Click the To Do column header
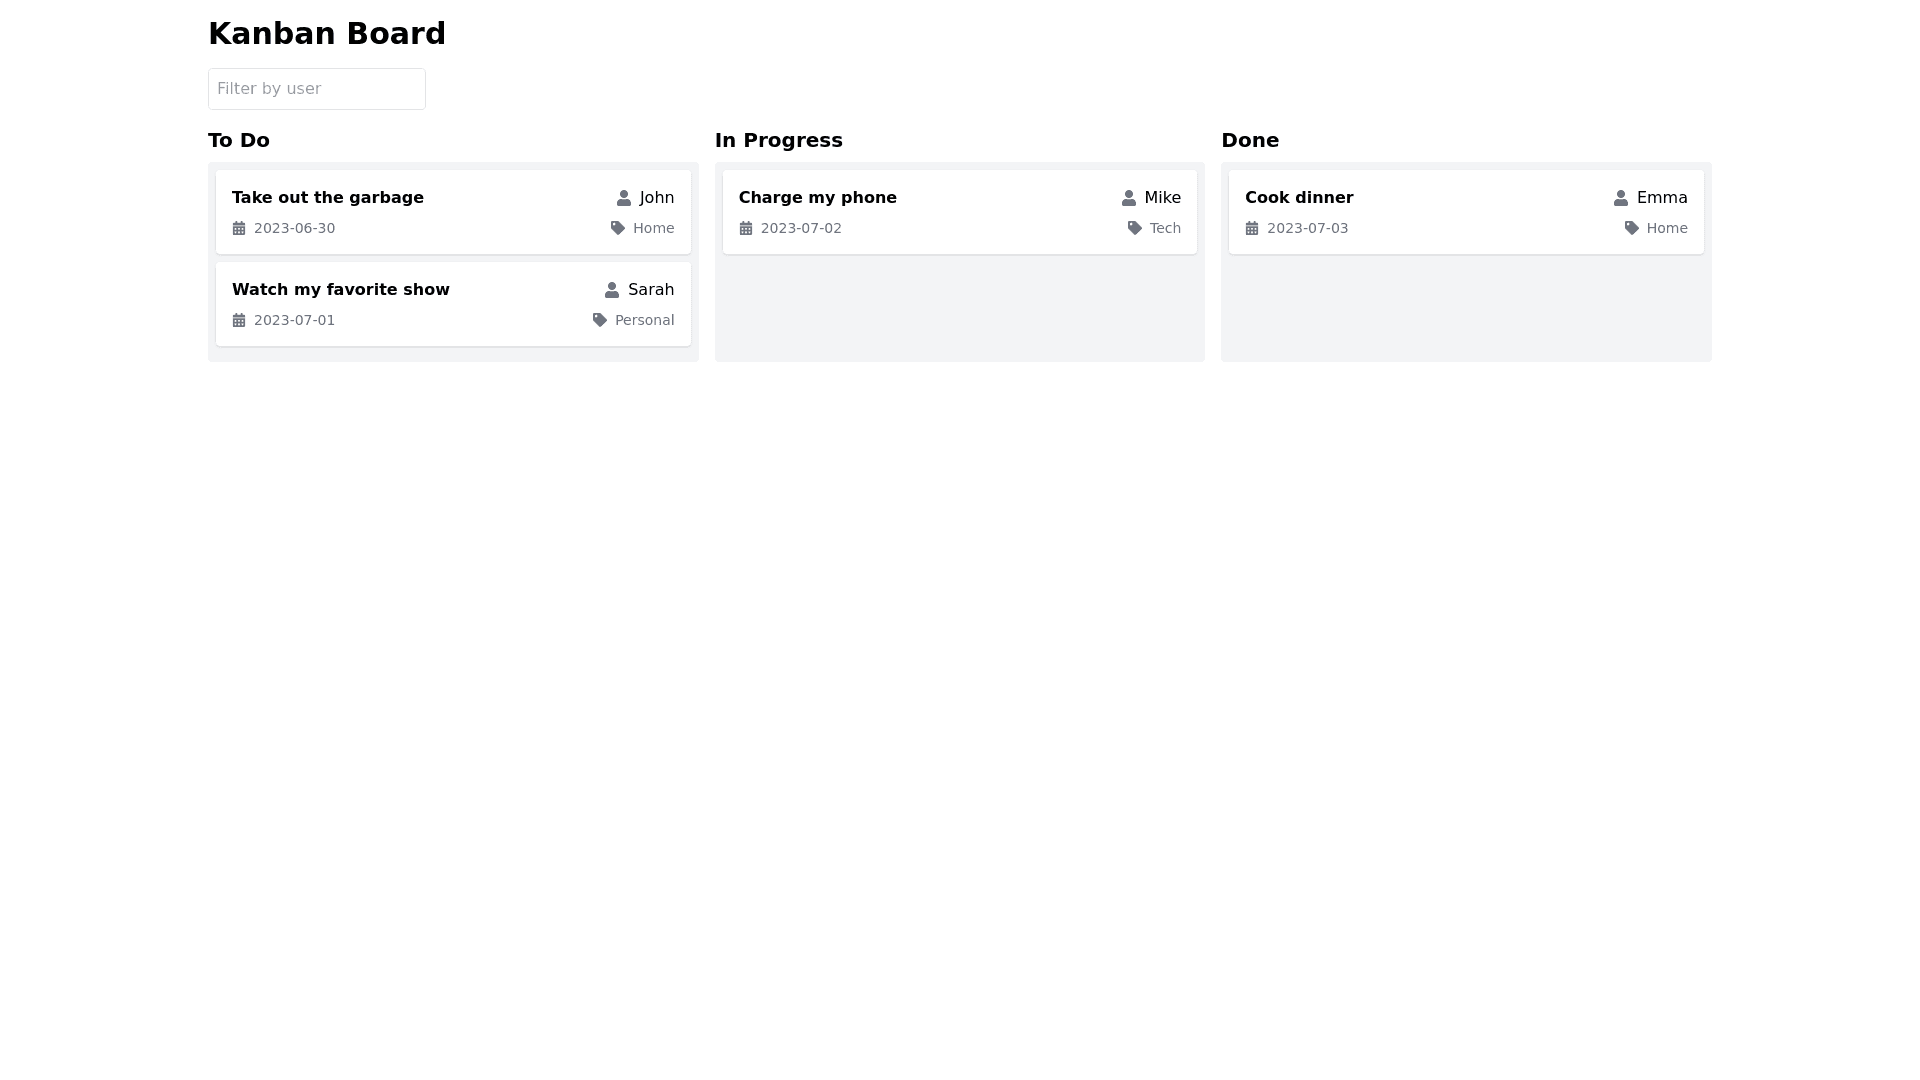The image size is (1920, 1080). tap(238, 140)
